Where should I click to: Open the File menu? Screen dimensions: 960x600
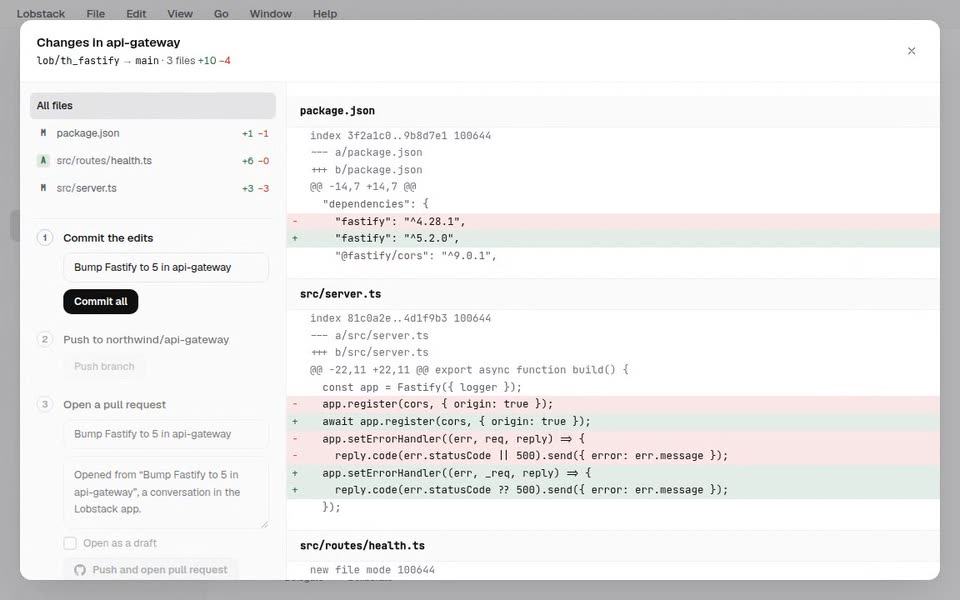(x=96, y=13)
